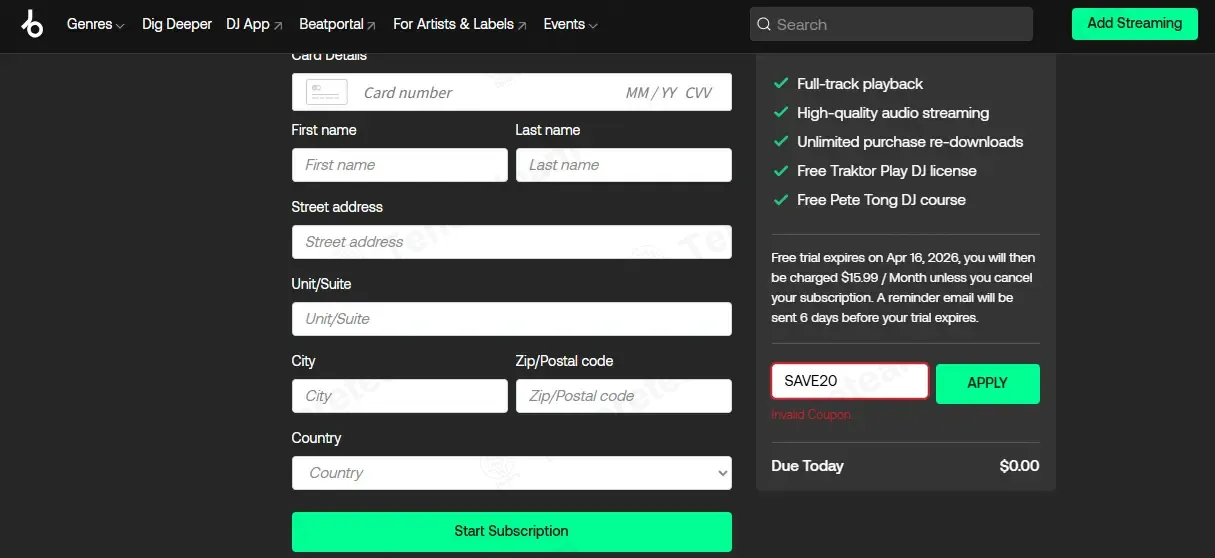Expand the Events dropdown menu

[x=570, y=24]
